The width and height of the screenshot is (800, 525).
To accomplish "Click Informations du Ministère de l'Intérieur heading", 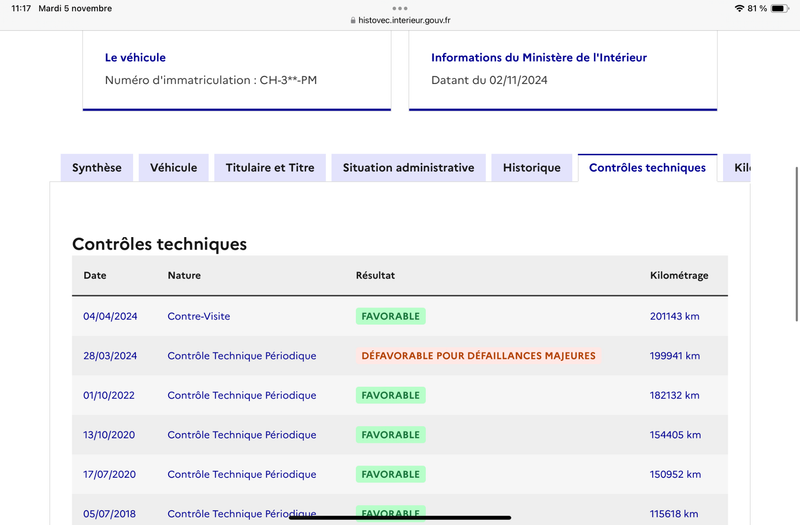I will point(539,58).
